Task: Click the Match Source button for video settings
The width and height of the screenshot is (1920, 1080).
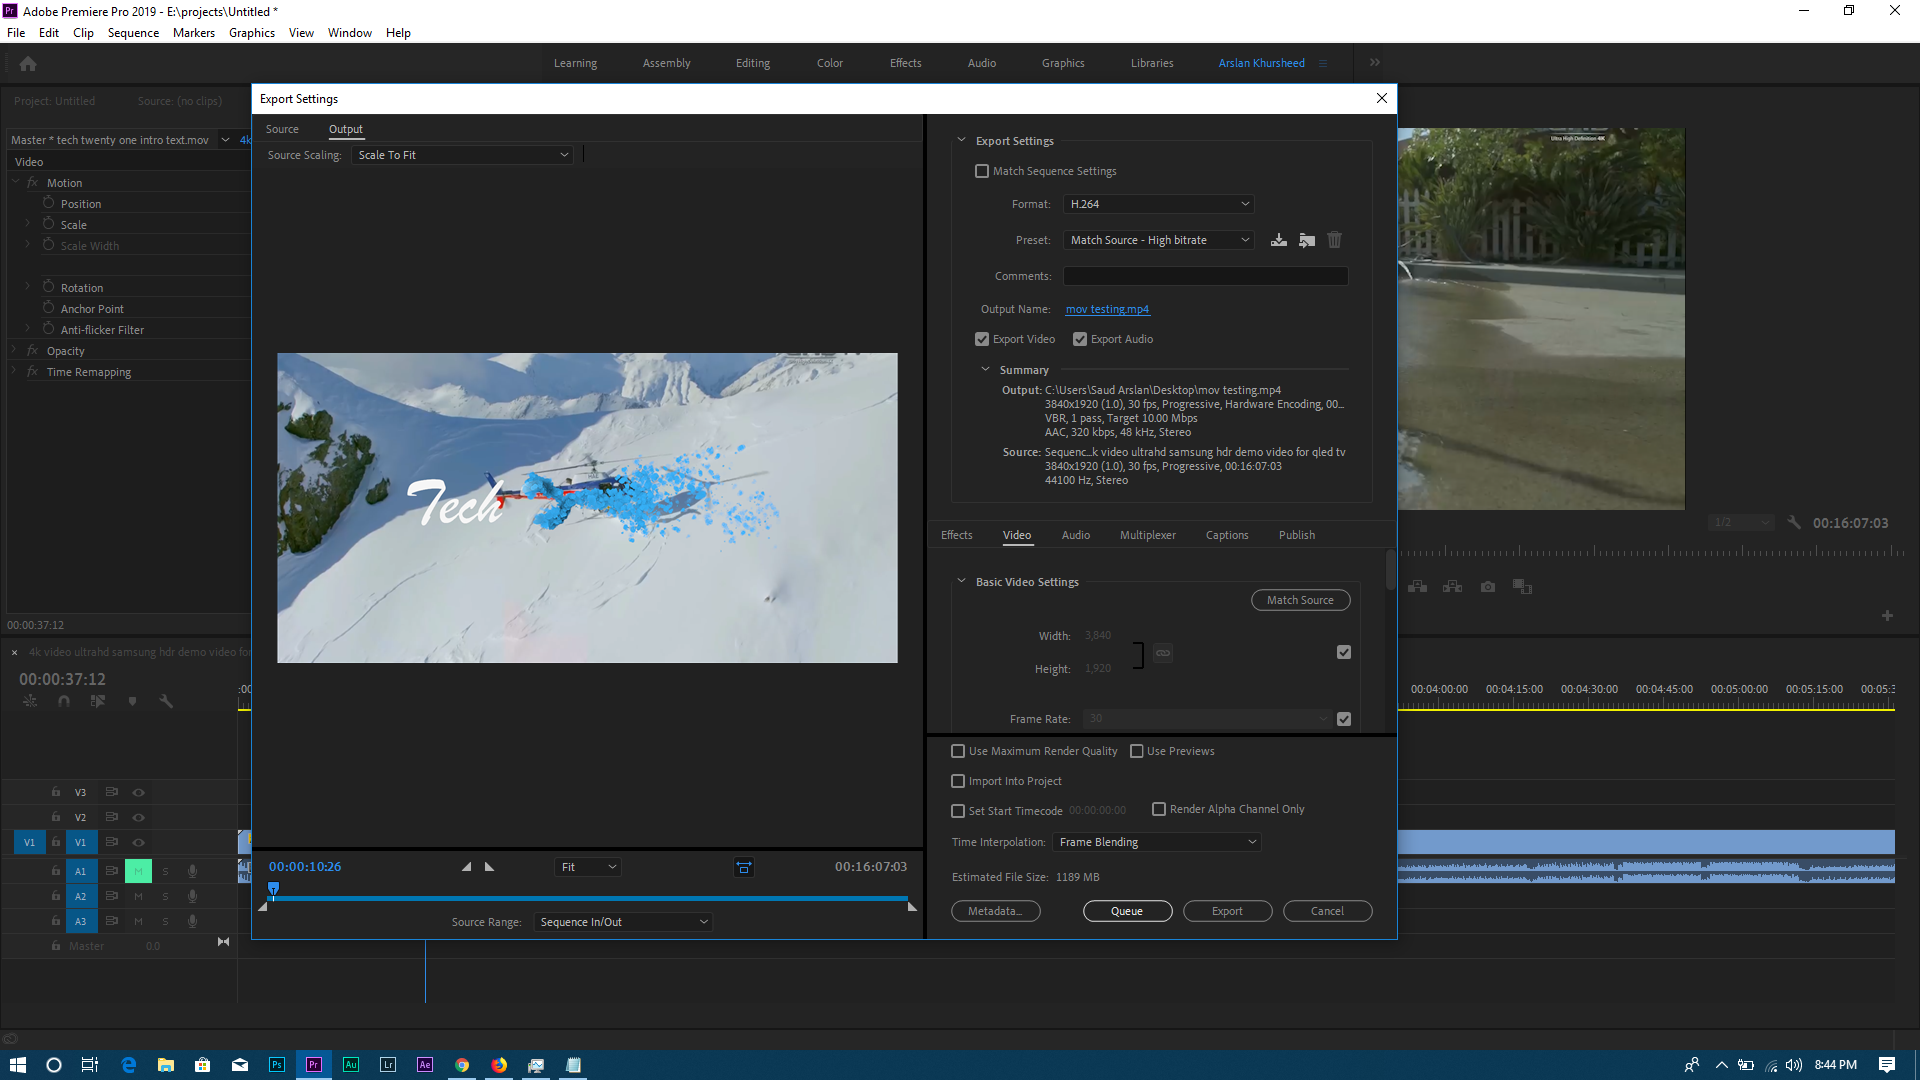Action: (1299, 600)
